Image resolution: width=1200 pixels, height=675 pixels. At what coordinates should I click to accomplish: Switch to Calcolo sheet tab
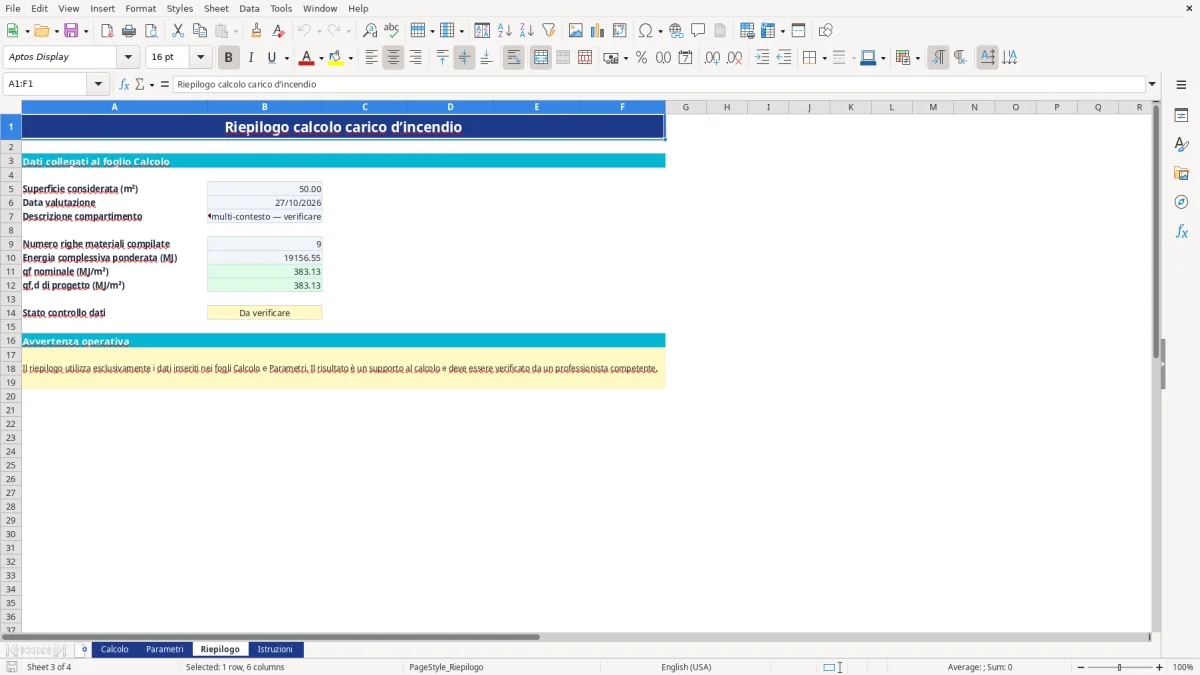click(x=114, y=650)
